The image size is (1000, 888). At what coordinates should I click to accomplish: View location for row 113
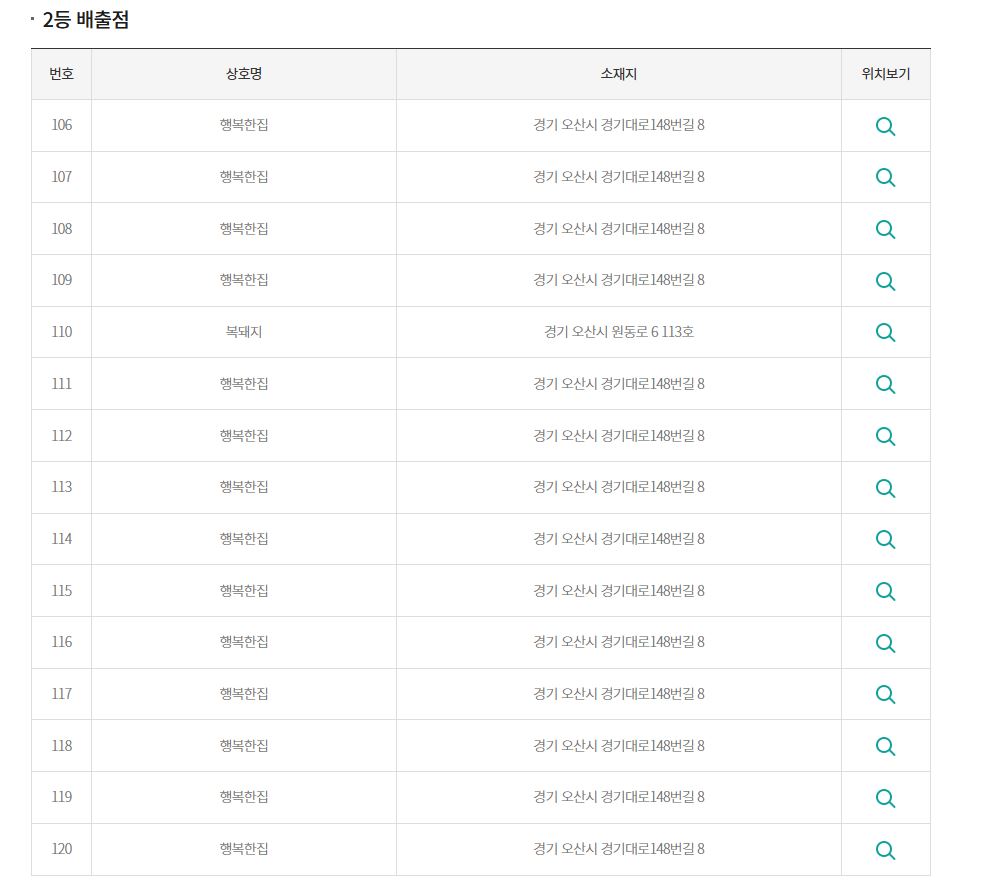tap(885, 488)
